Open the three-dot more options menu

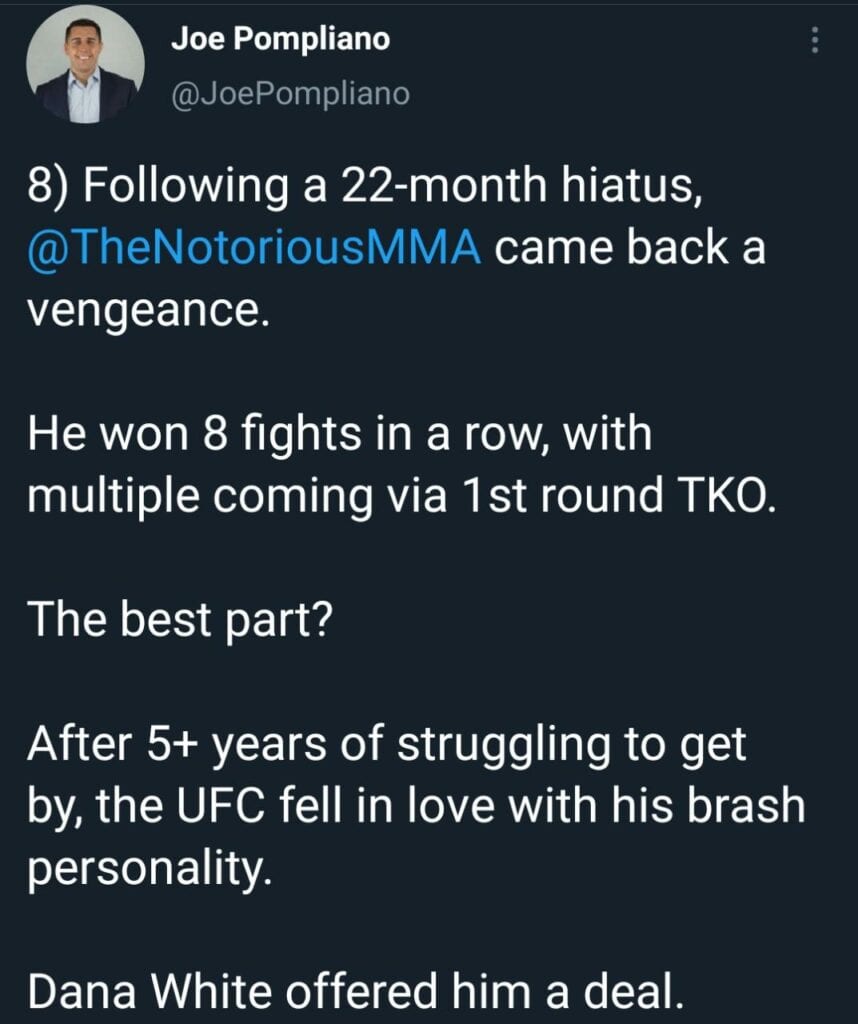[x=814, y=41]
